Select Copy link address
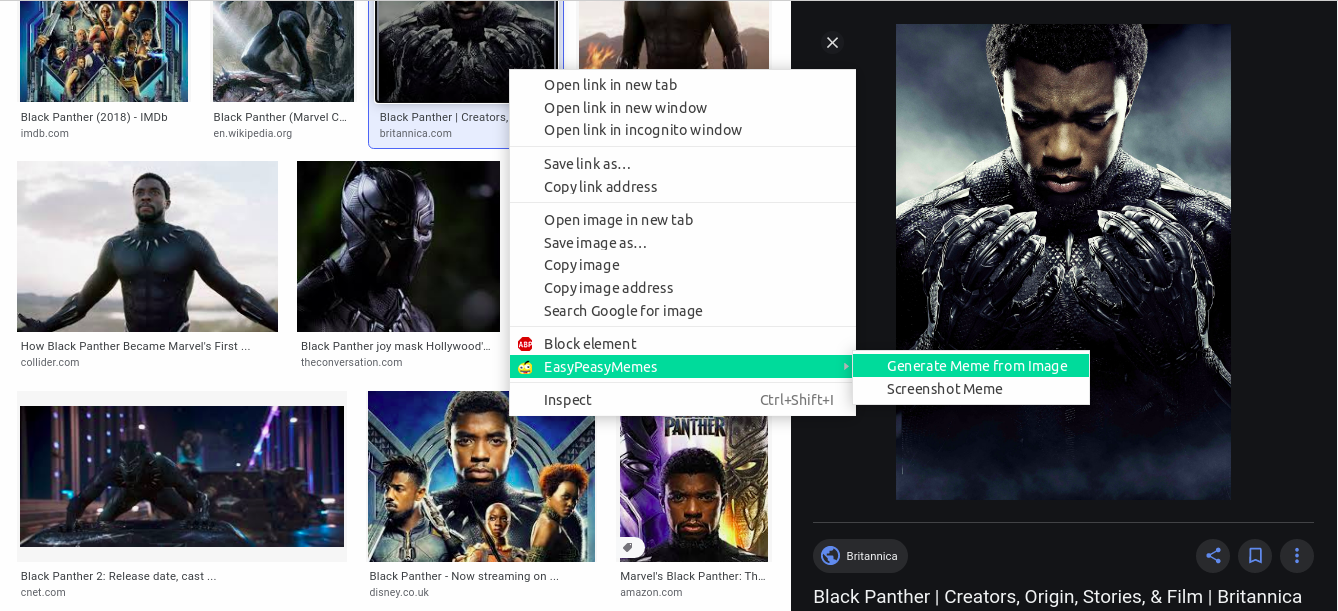The height and width of the screenshot is (611, 1338). point(683,187)
